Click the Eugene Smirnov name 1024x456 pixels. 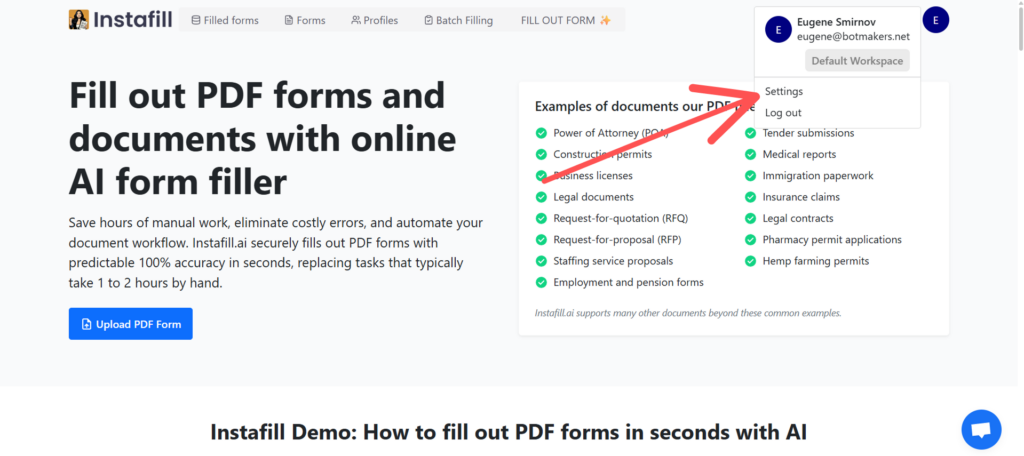pyautogui.click(x=836, y=22)
